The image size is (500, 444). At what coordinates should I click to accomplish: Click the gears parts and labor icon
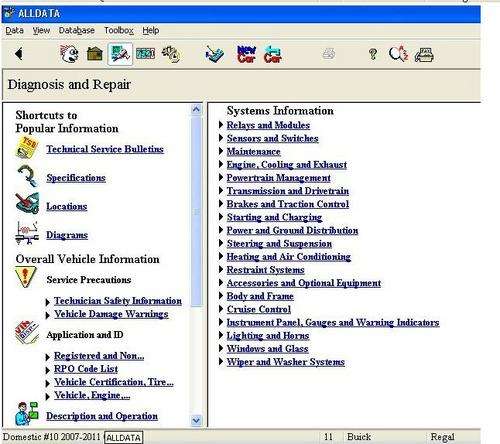click(171, 54)
